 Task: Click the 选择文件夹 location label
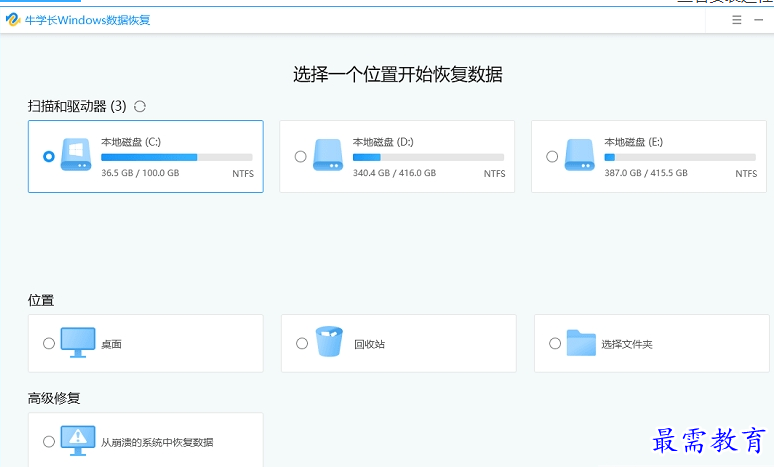627,344
